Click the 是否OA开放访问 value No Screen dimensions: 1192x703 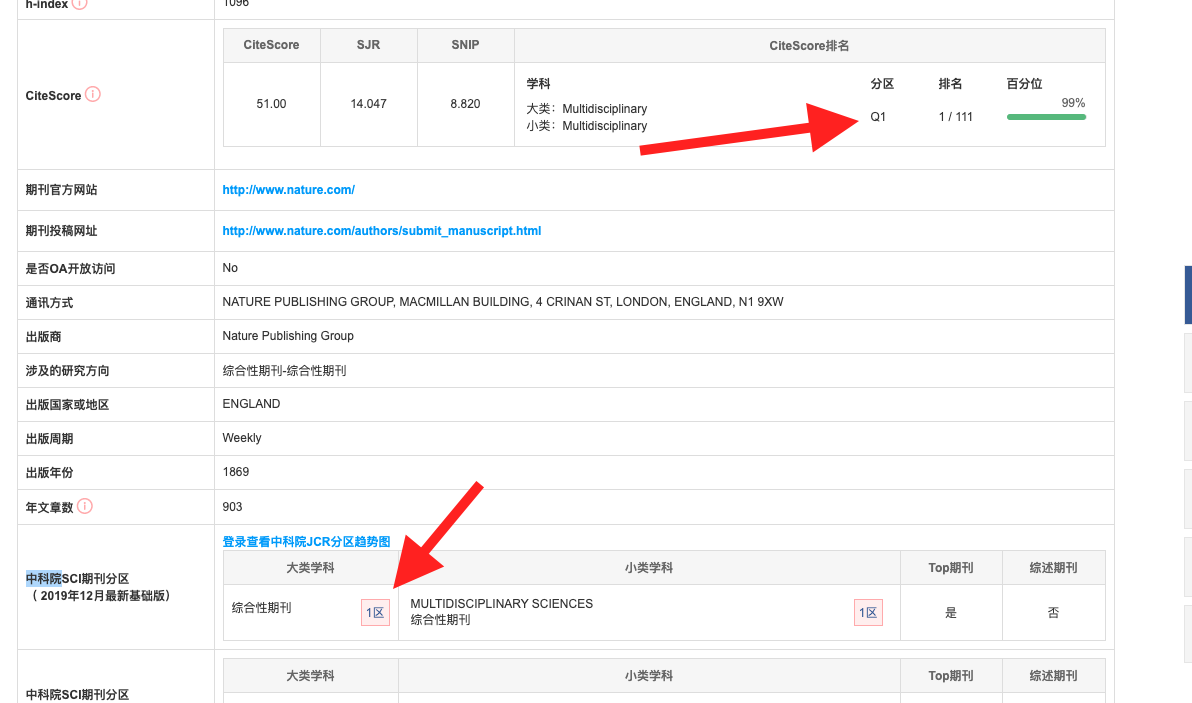click(x=230, y=268)
